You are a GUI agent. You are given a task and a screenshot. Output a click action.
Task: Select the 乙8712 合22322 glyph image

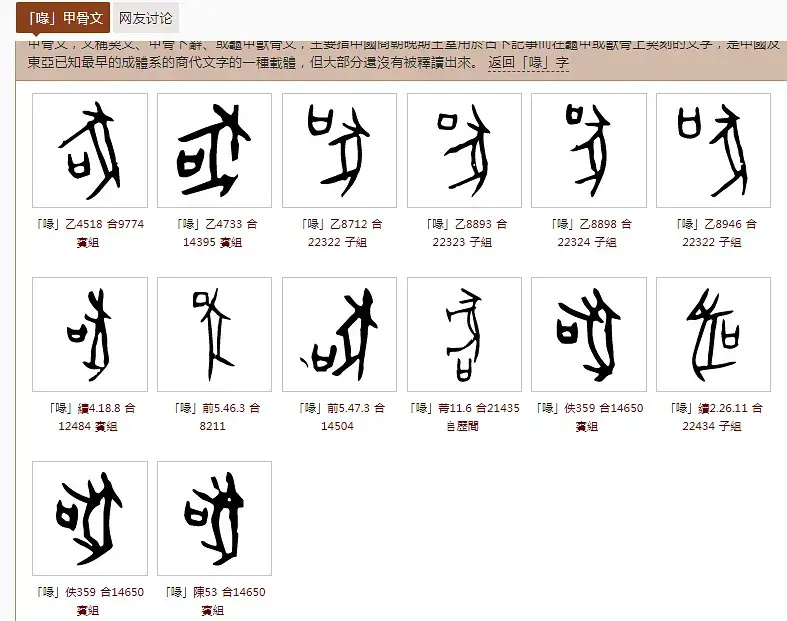[339, 150]
